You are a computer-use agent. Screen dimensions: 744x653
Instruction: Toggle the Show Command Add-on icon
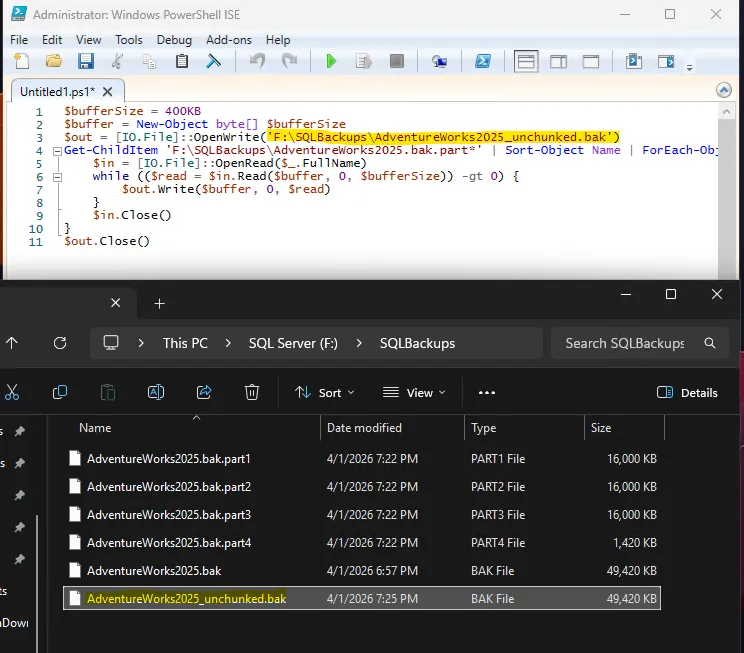(x=666, y=61)
